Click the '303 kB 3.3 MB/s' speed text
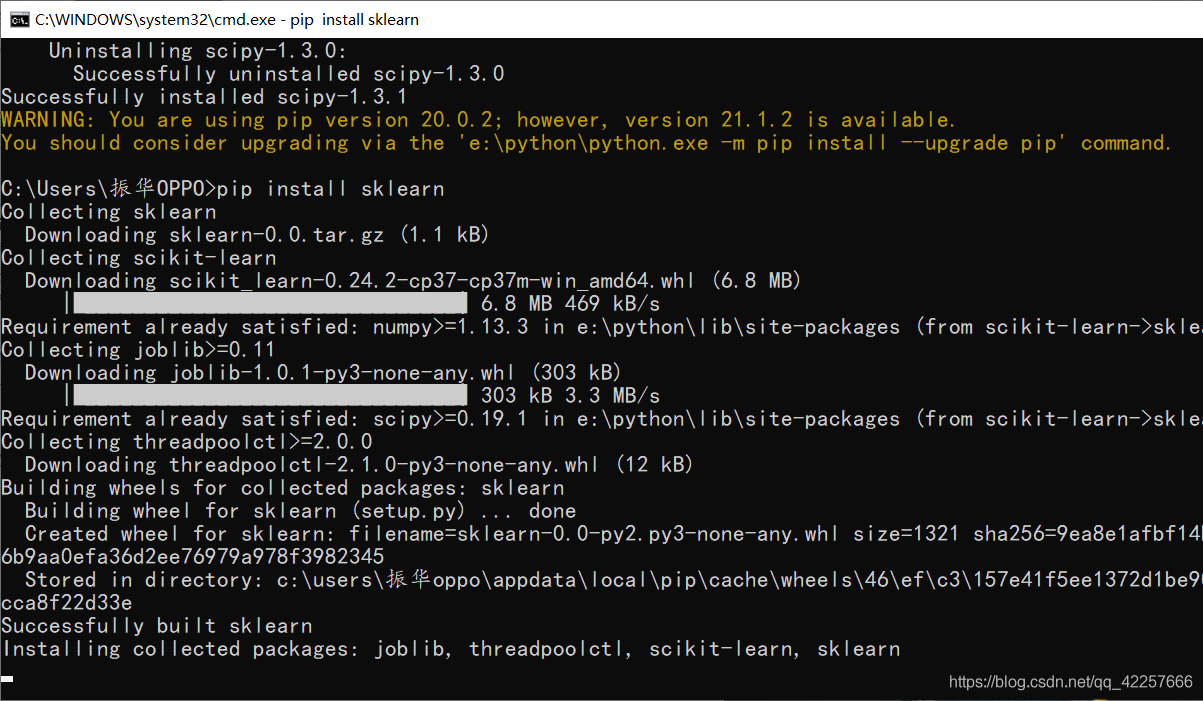The image size is (1203, 701). [570, 396]
